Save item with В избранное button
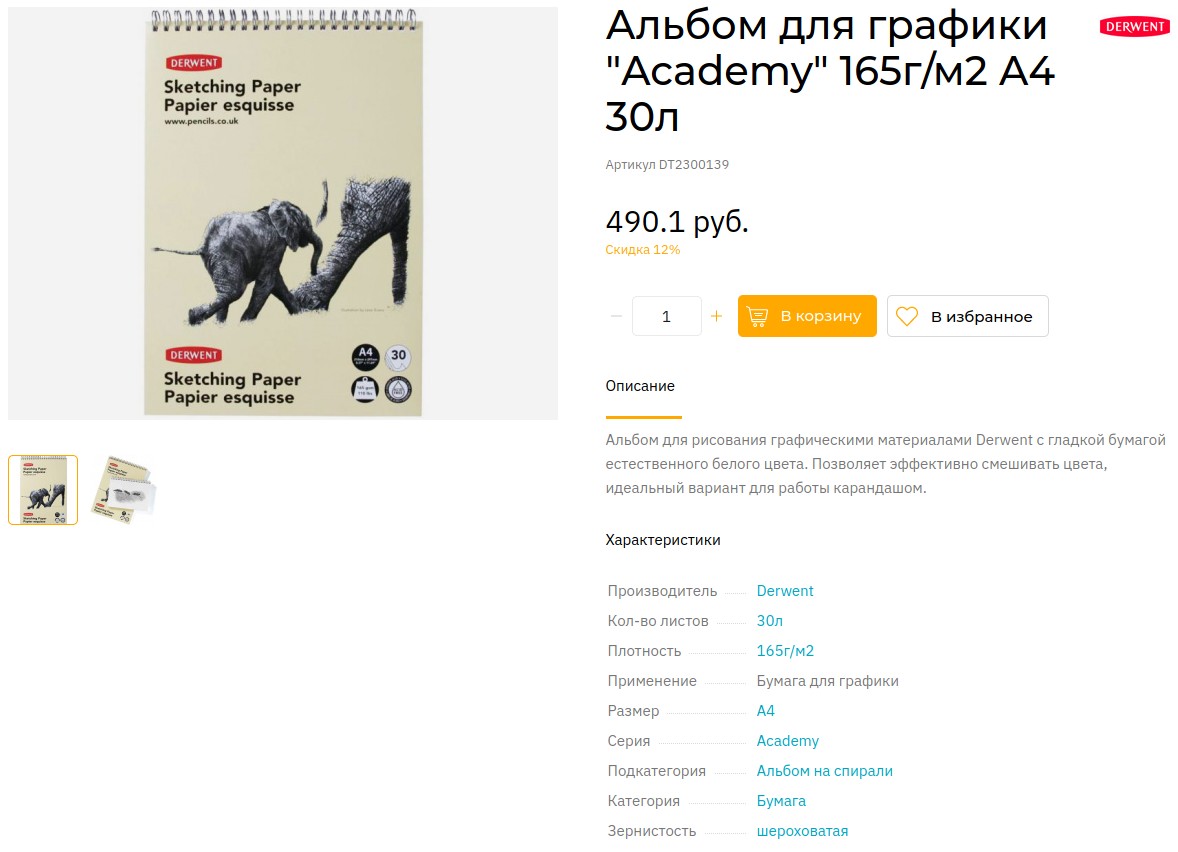The width and height of the screenshot is (1178, 852). (968, 316)
